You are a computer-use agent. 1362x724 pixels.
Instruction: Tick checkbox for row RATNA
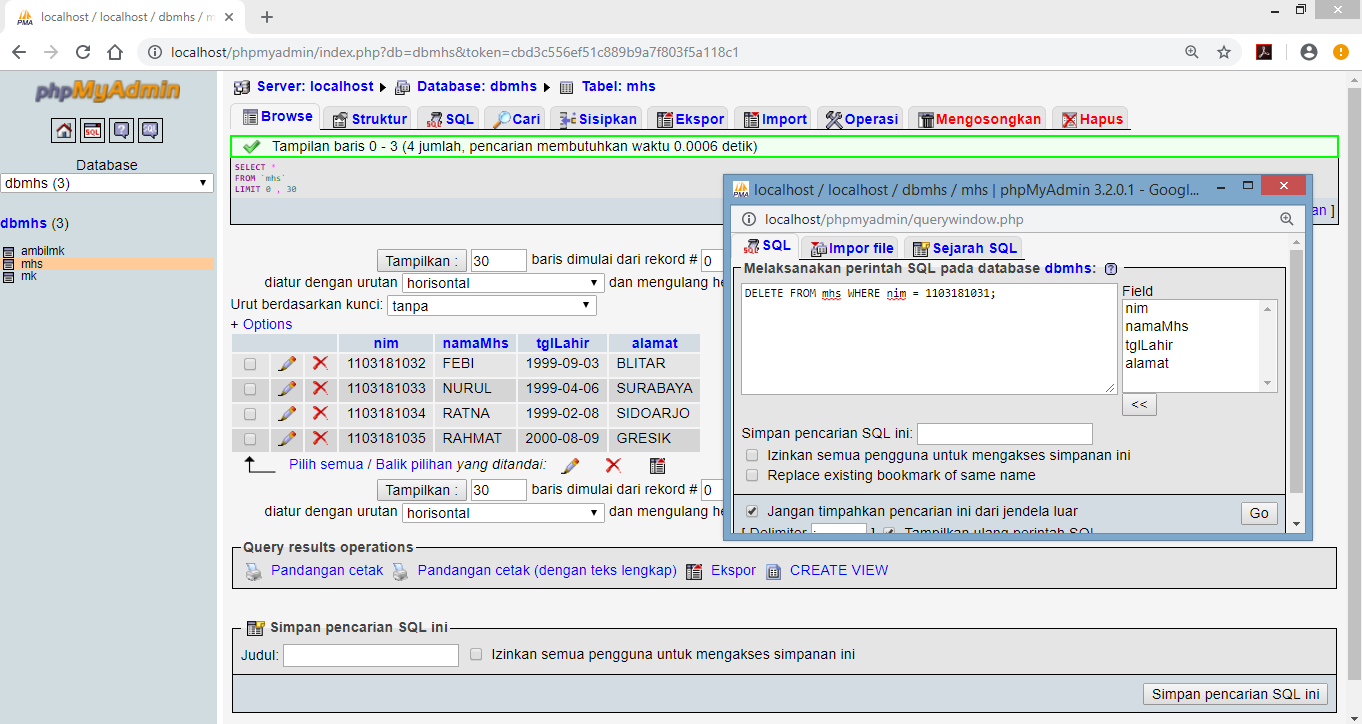(250, 414)
